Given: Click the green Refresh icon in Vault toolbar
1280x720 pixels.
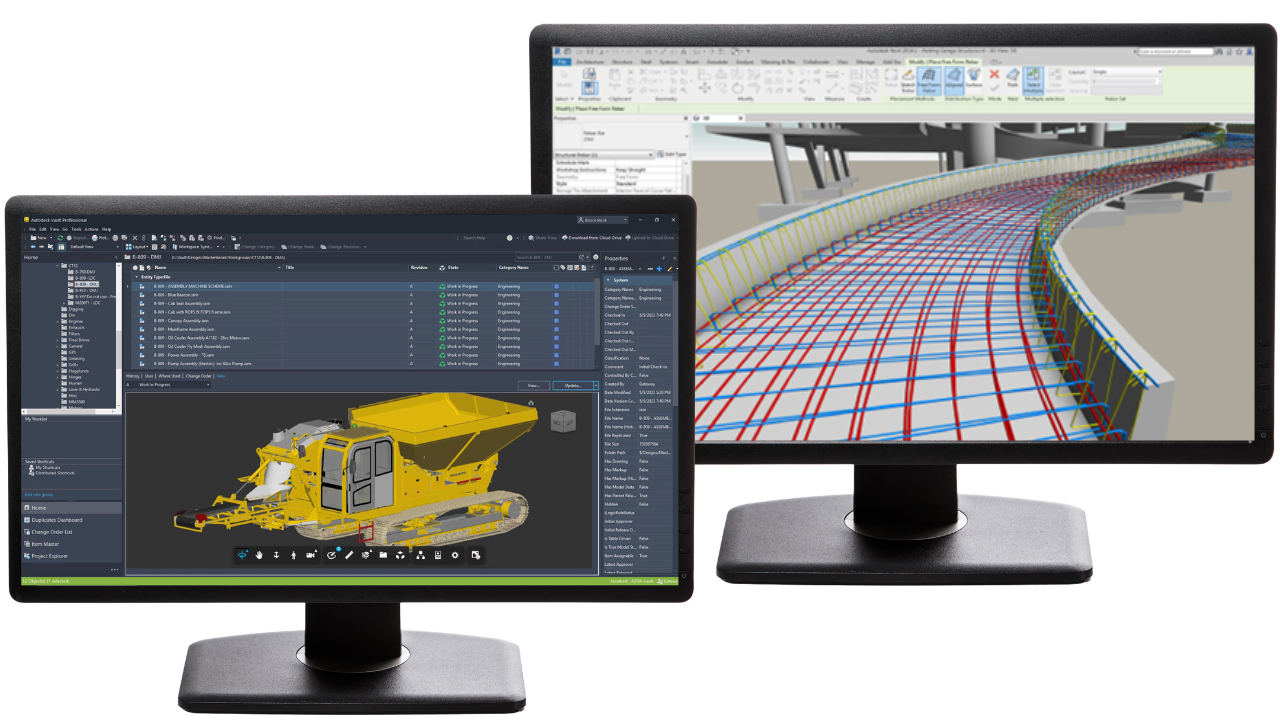Looking at the screenshot, I should tap(60, 238).
